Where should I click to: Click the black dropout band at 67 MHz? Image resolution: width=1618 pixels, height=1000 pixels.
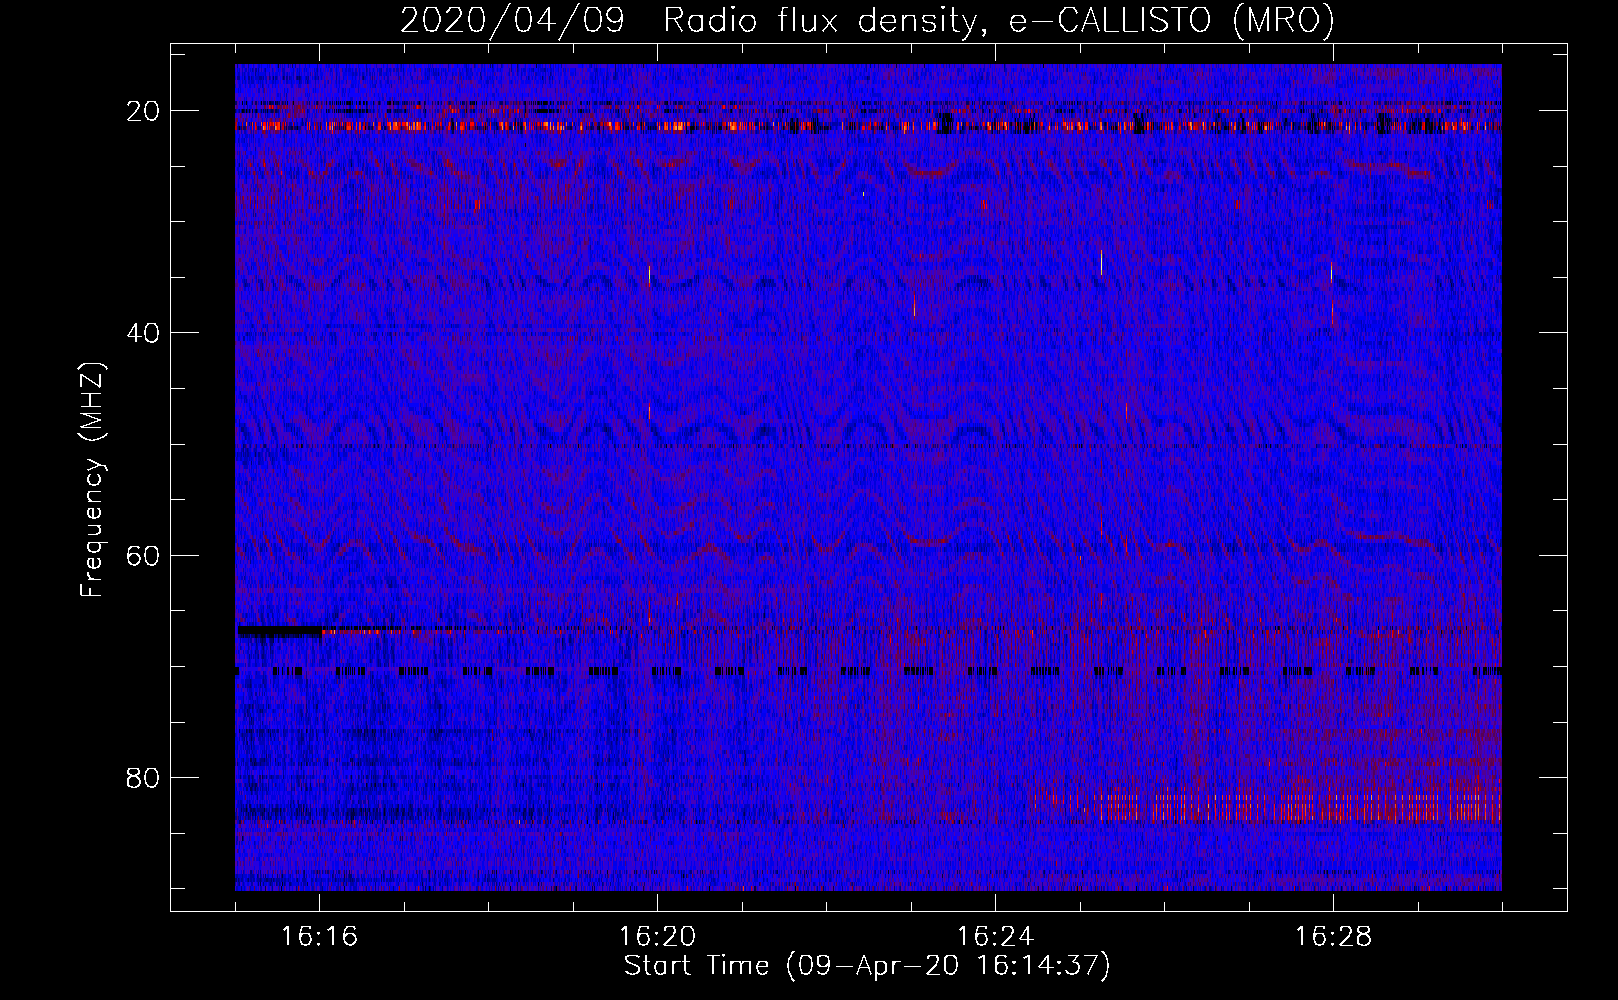pyautogui.click(x=279, y=631)
